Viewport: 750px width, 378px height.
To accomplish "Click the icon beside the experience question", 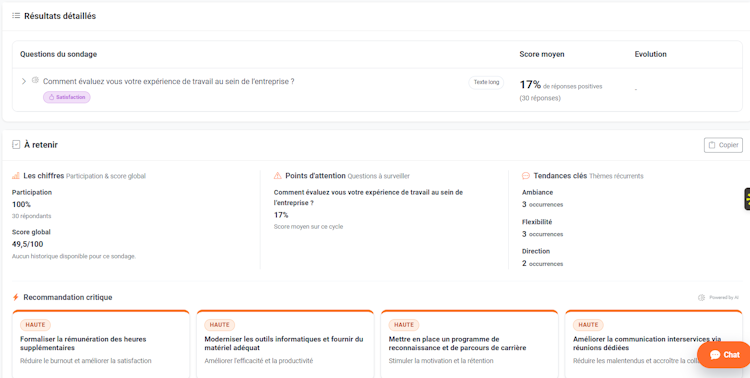I will tap(35, 80).
